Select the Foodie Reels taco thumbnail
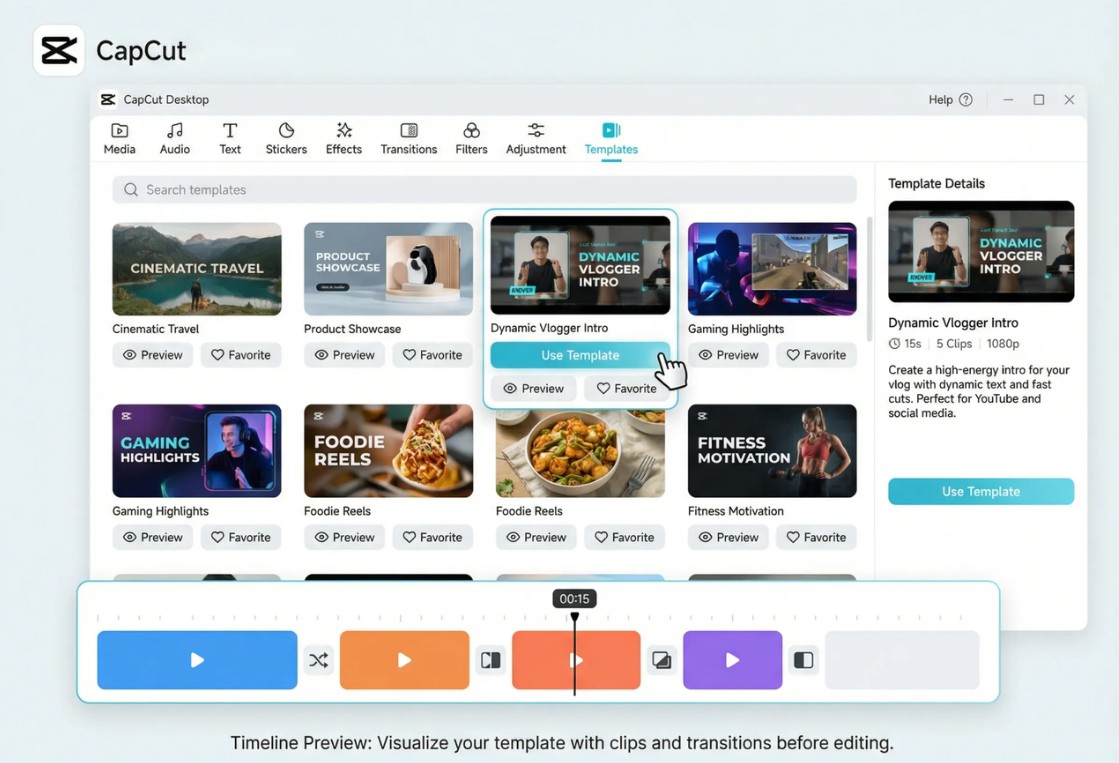Viewport: 1119px width, 763px height. point(388,451)
